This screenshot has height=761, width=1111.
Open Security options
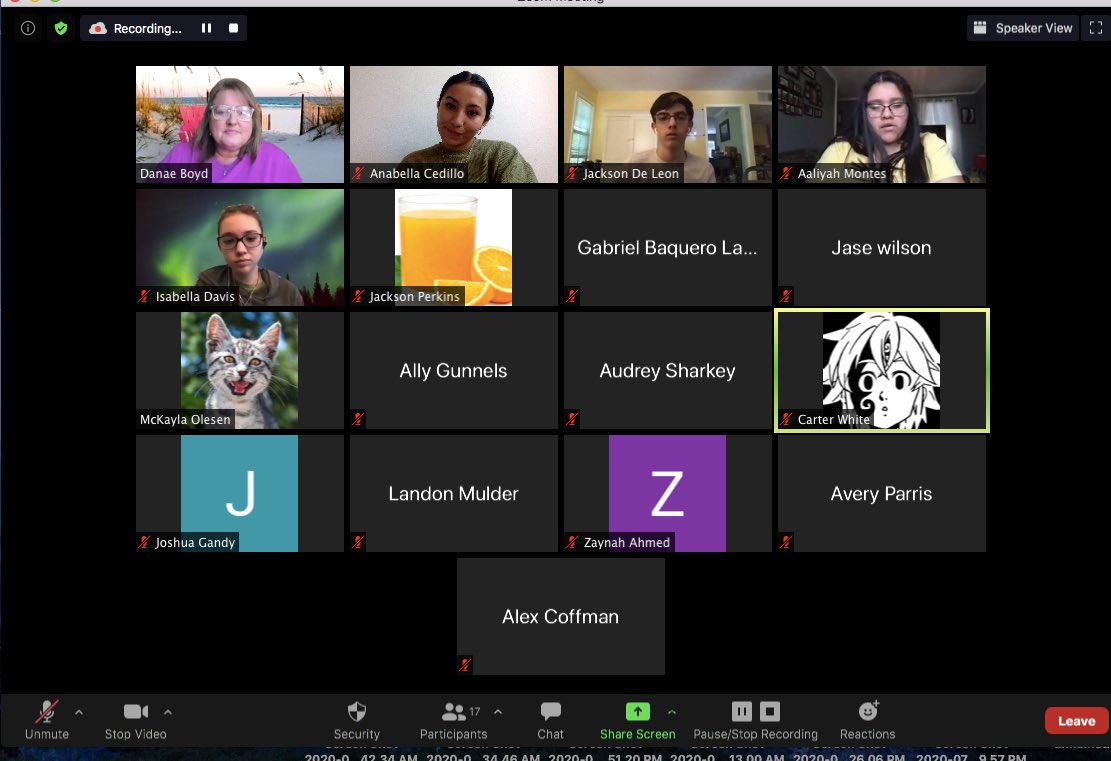(x=356, y=720)
